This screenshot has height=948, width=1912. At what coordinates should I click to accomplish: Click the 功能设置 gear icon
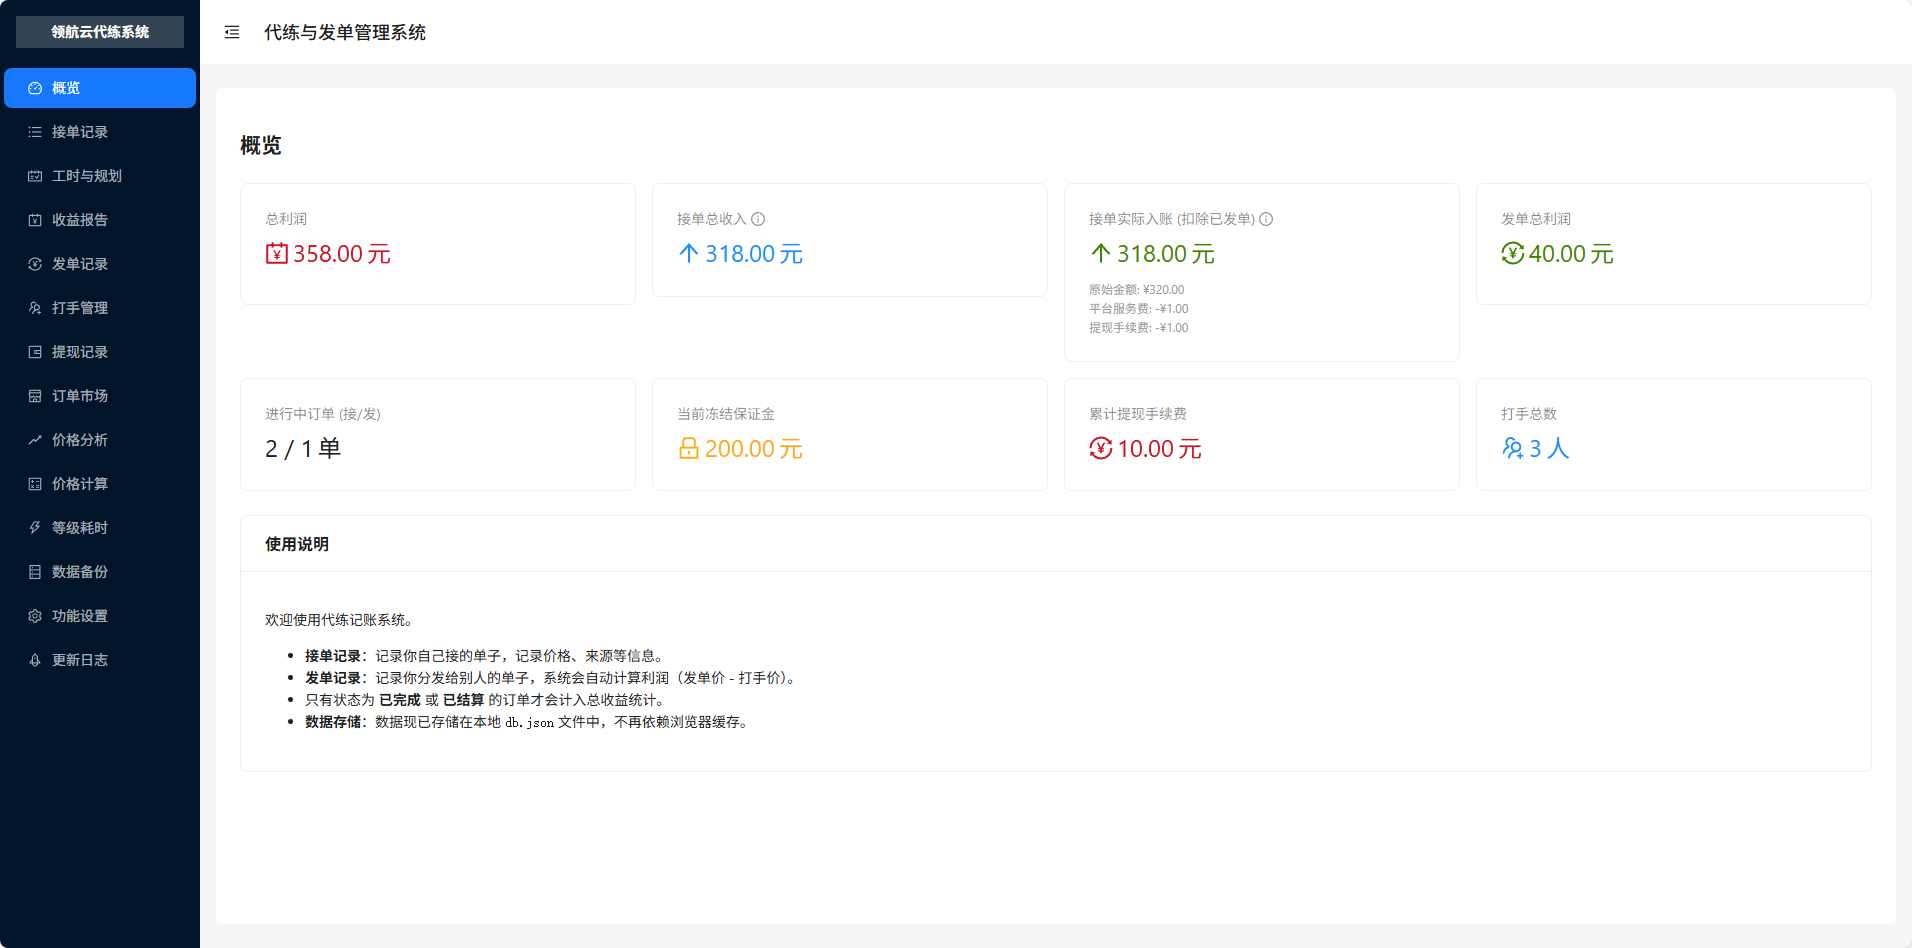35,616
